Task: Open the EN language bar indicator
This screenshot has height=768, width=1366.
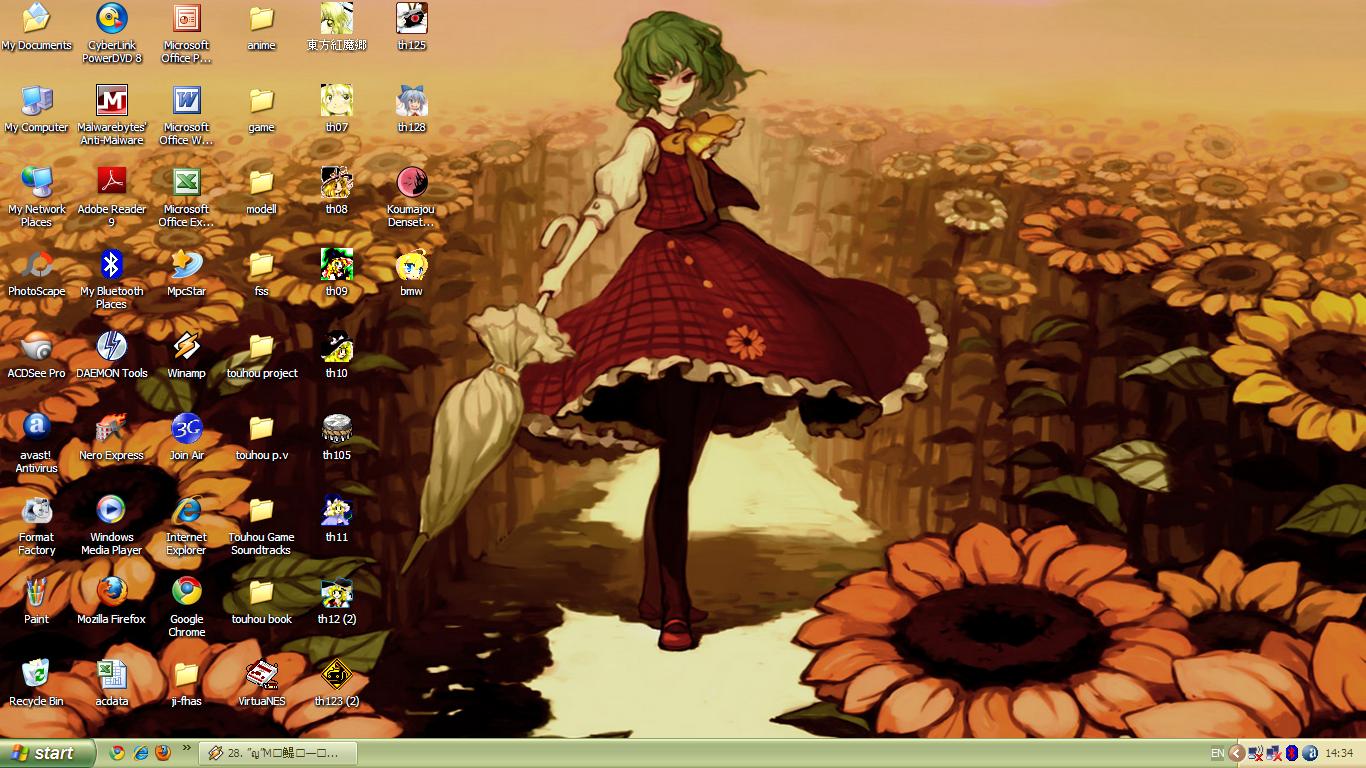Action: point(1217,754)
